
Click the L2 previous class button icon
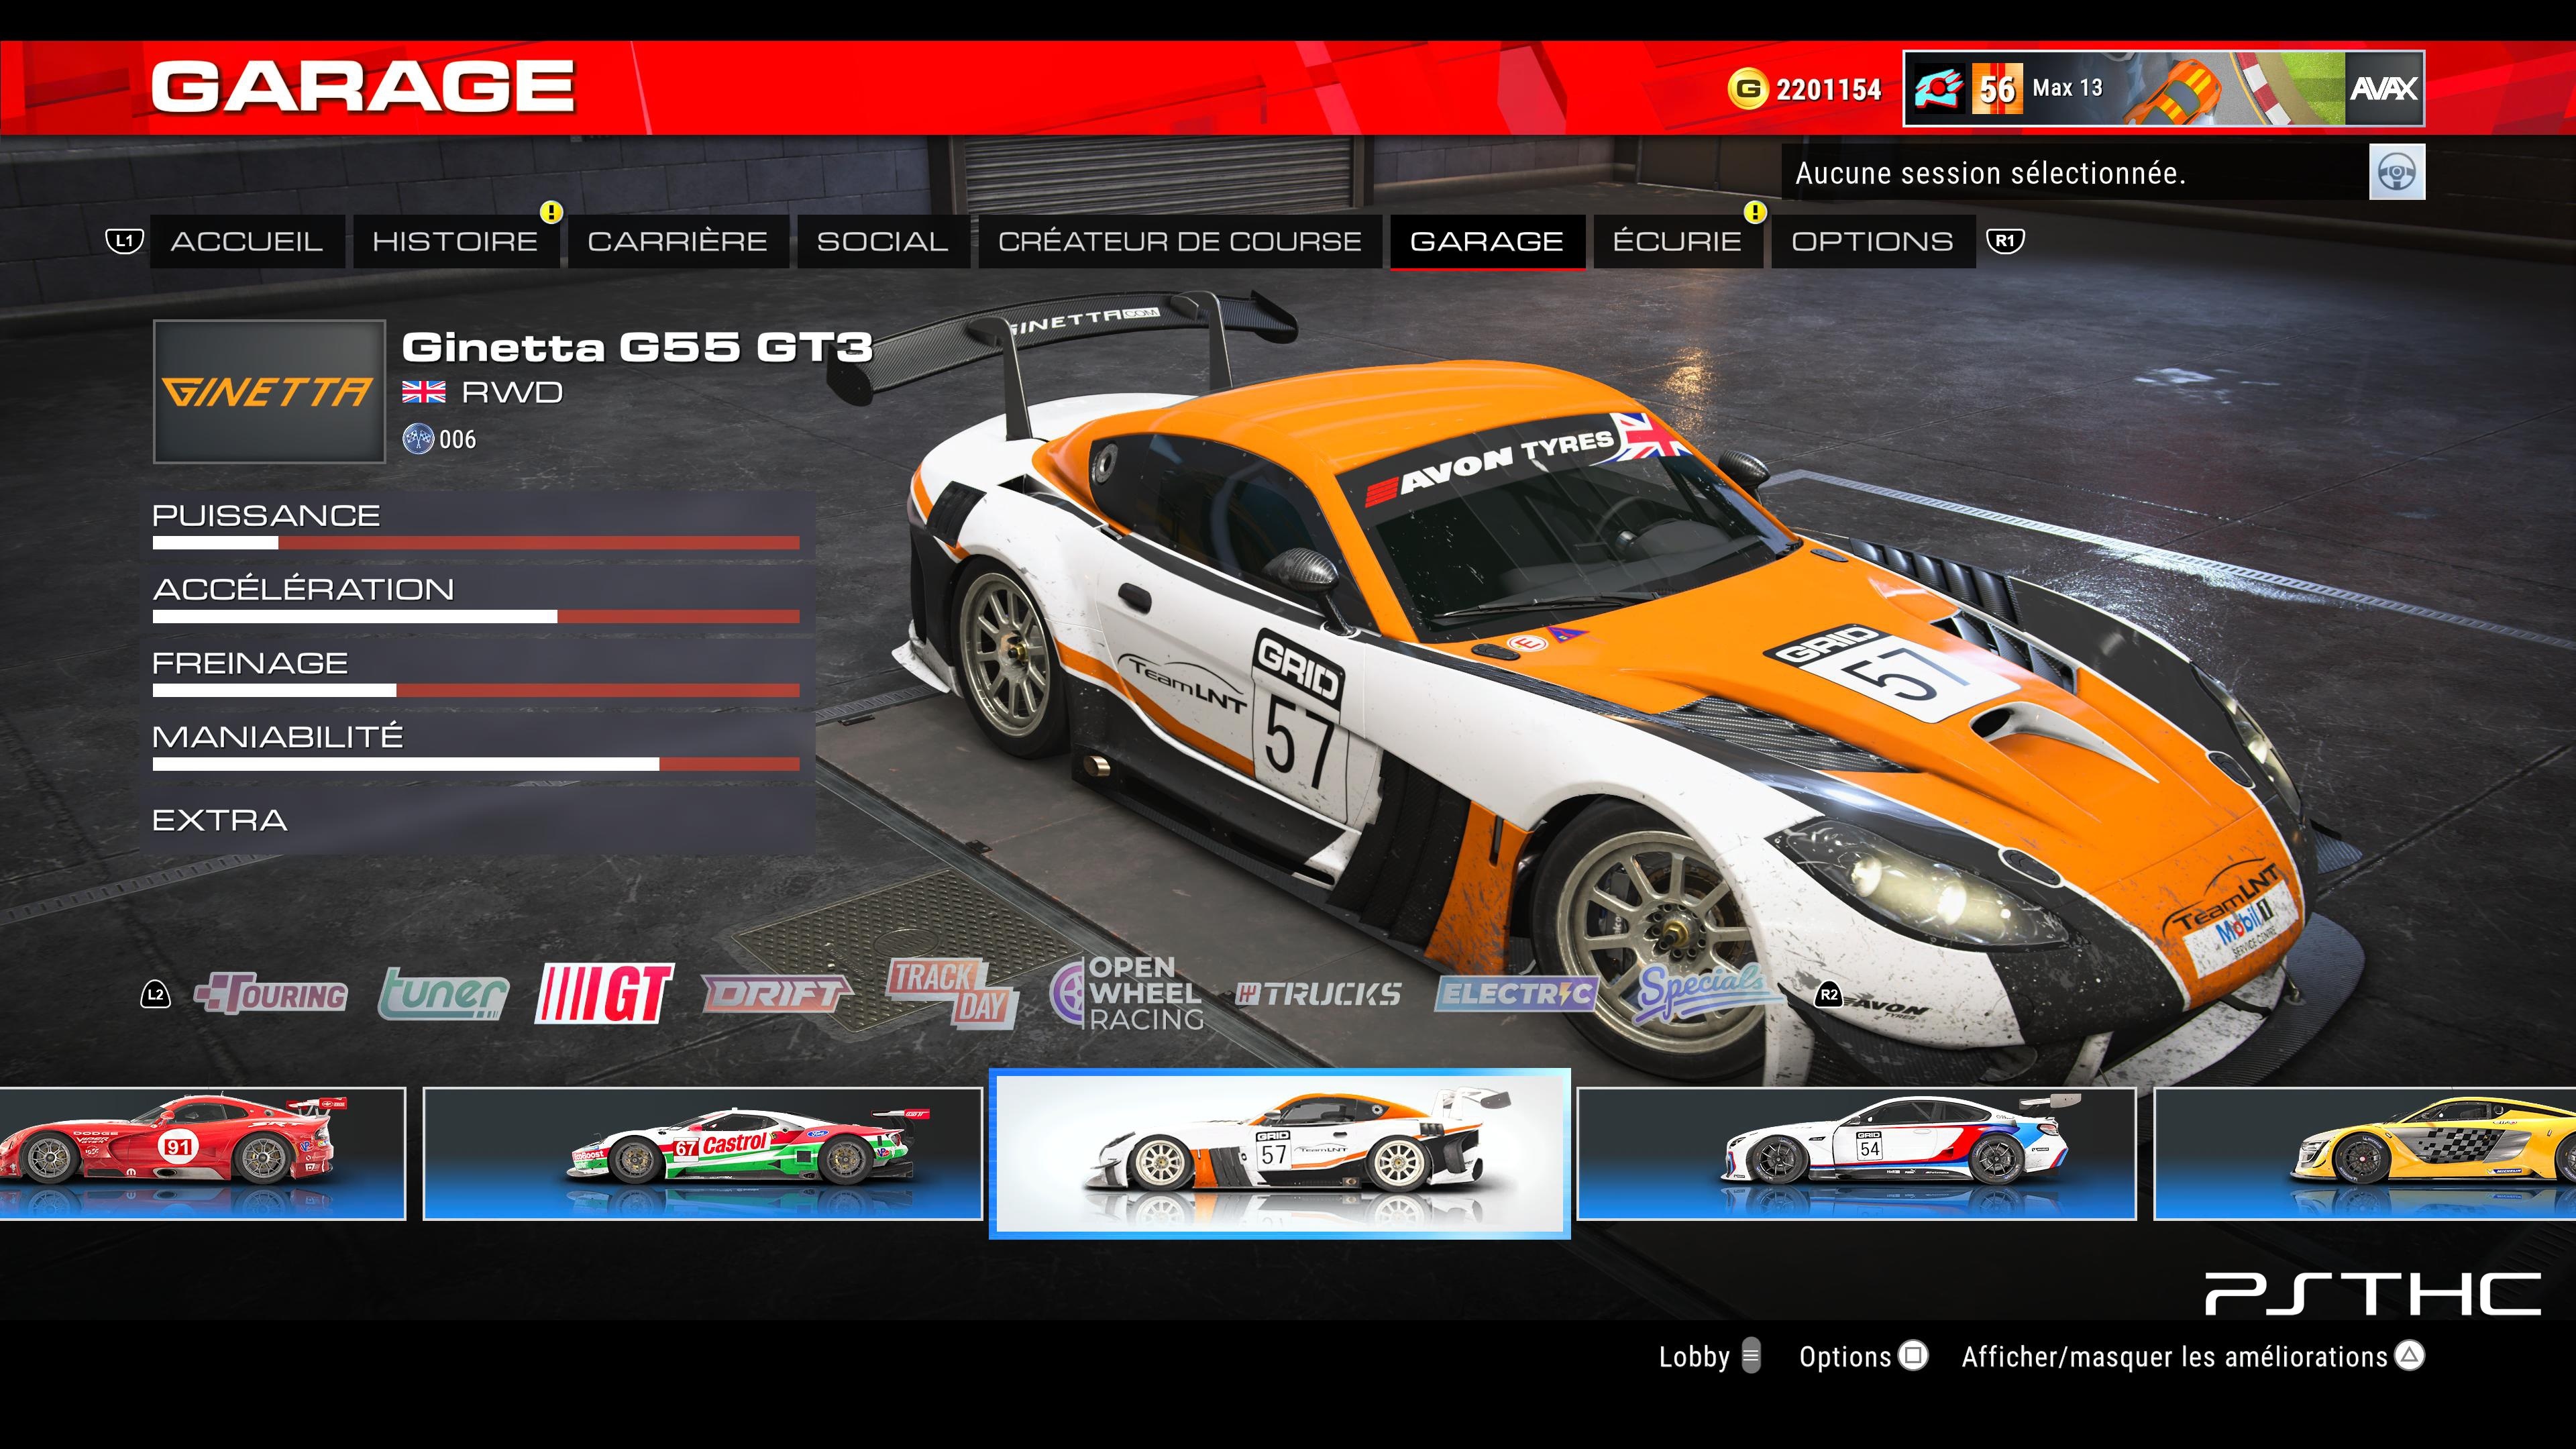click(x=155, y=995)
